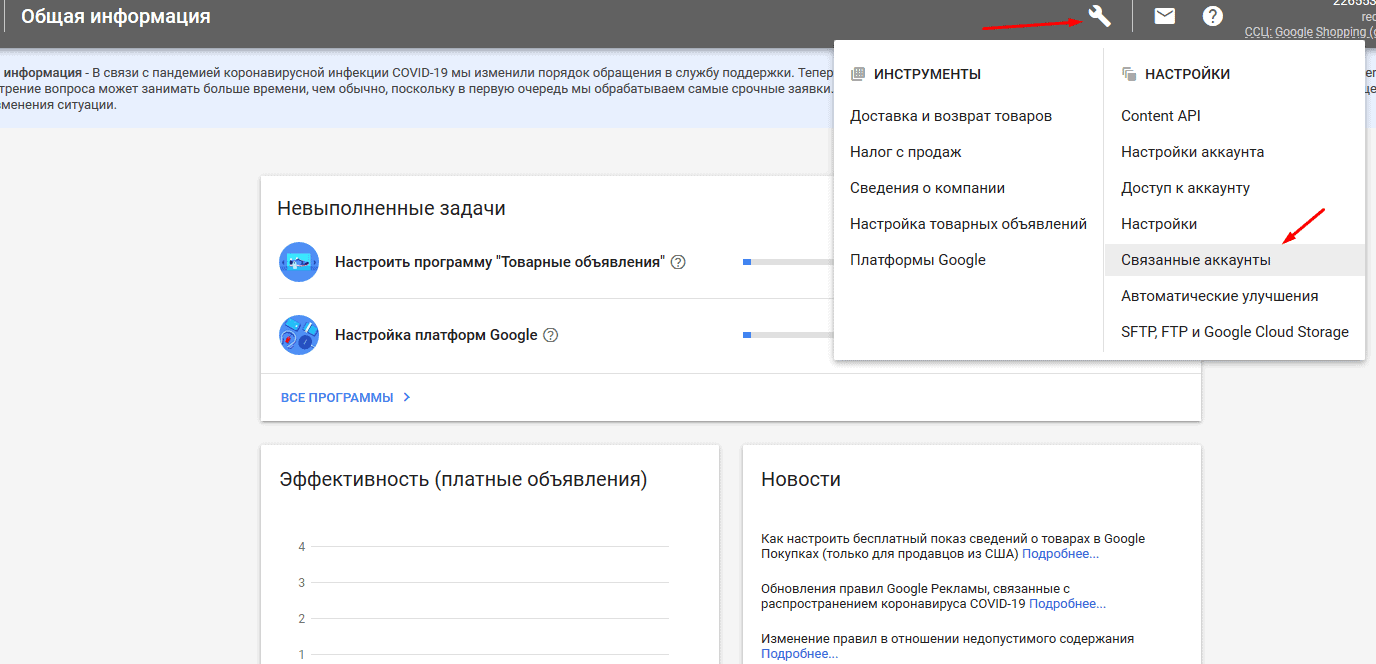Click the help question mark icon
The height and width of the screenshot is (664, 1376).
[x=1212, y=16]
